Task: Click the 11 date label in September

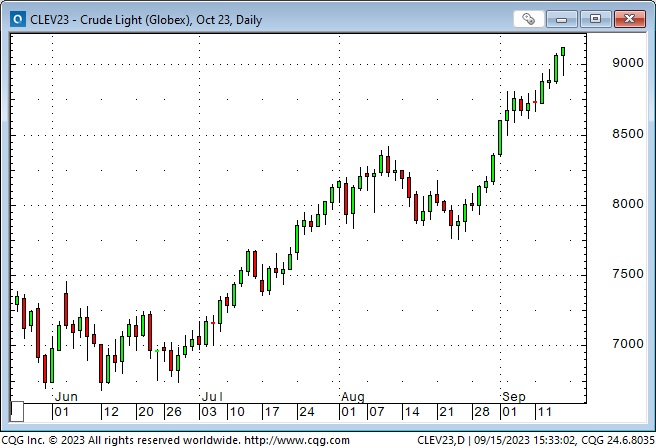Action: pyautogui.click(x=545, y=412)
